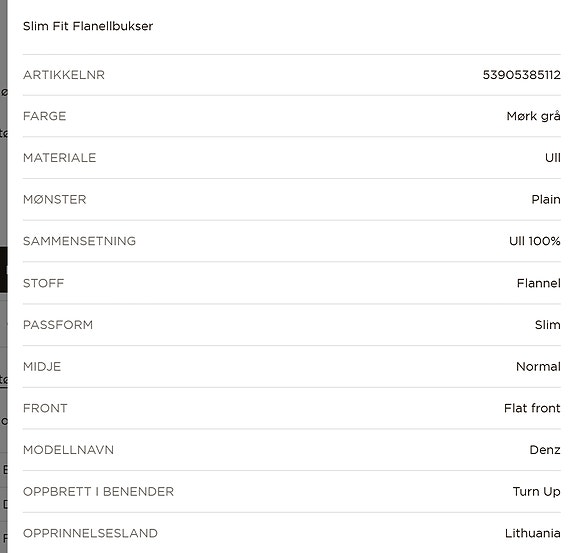Image resolution: width=575 pixels, height=553 pixels.
Task: Click the Slim Fit Flanellbukser title
Action: coord(88,26)
